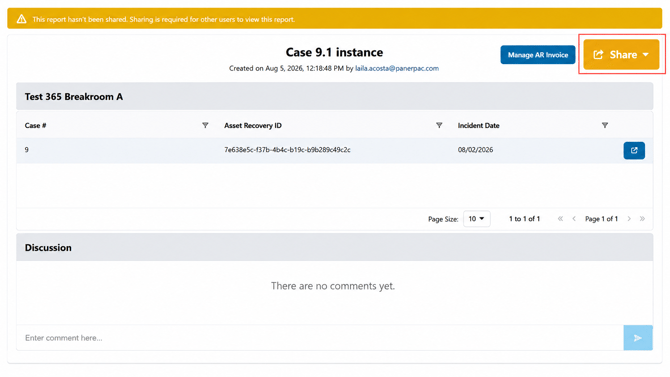670x377 pixels.
Task: Filter the Case # column
Action: point(205,125)
